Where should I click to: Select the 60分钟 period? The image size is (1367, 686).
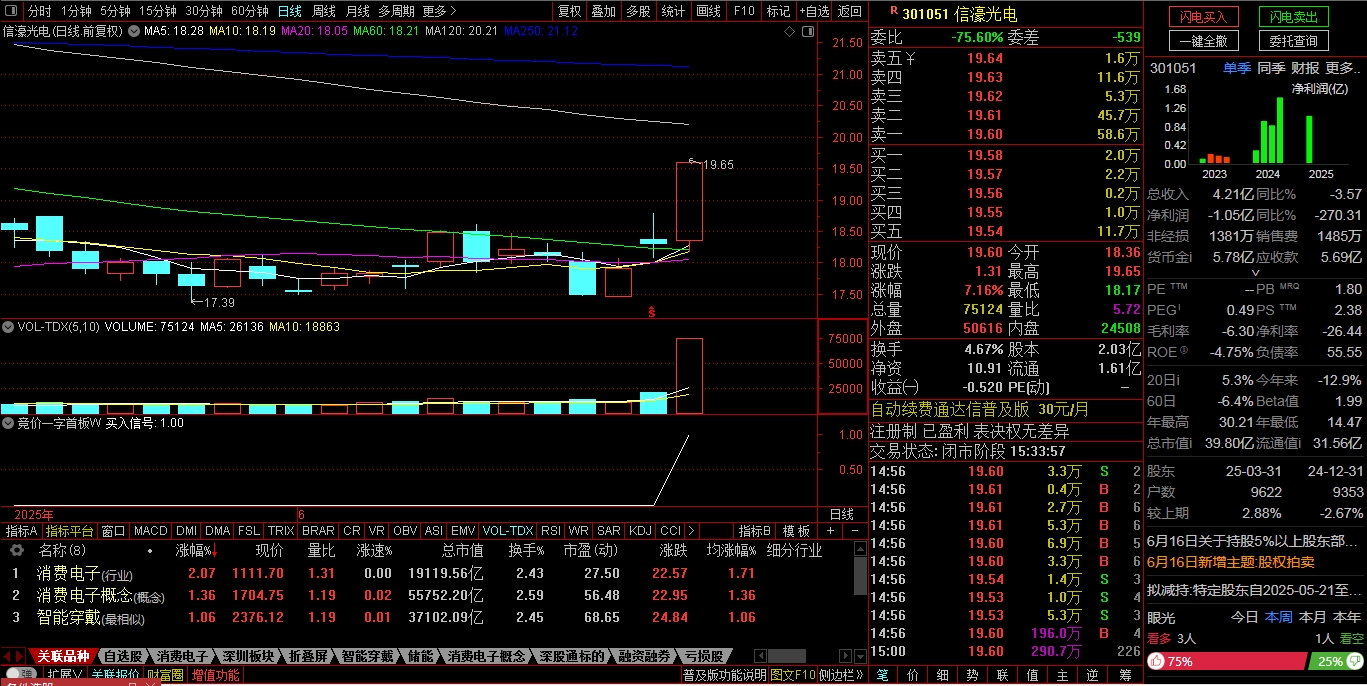(249, 11)
